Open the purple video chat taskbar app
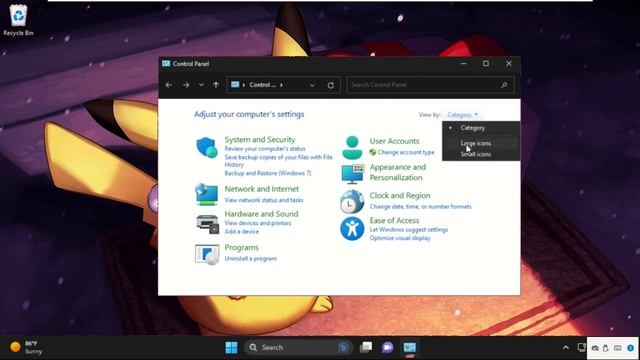The width and height of the screenshot is (640, 360). pos(388,347)
